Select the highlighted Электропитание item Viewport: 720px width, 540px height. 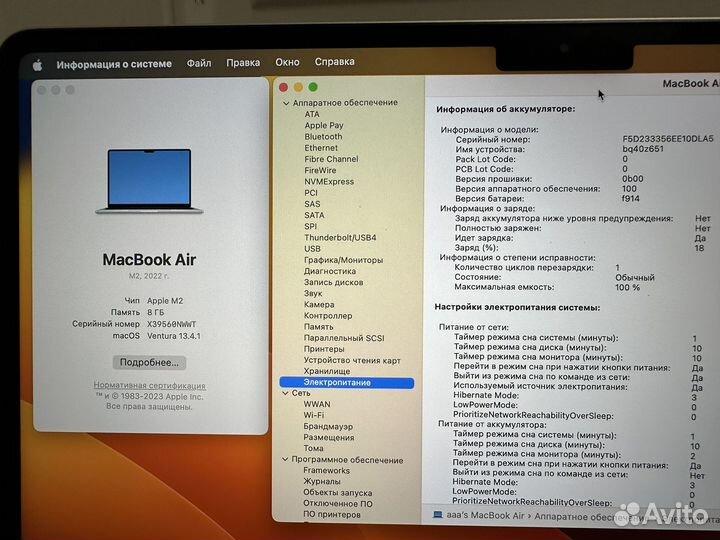click(x=347, y=382)
